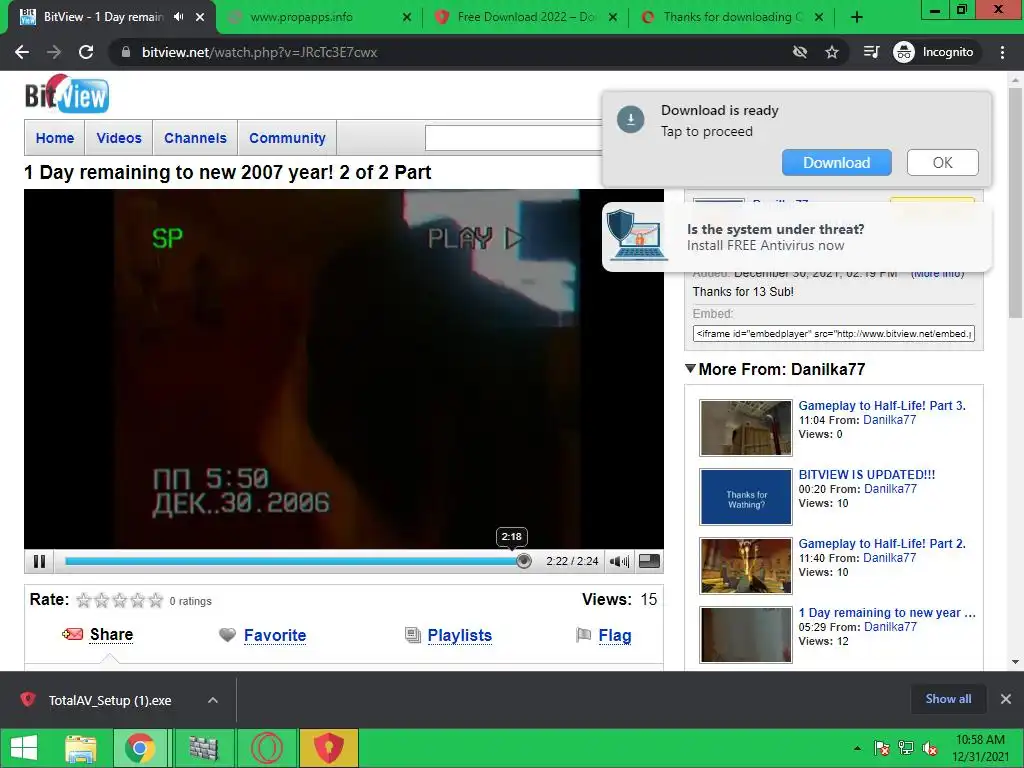Switch to Thanks for downloading tab
The height and width of the screenshot is (768, 1024).
pos(733,17)
